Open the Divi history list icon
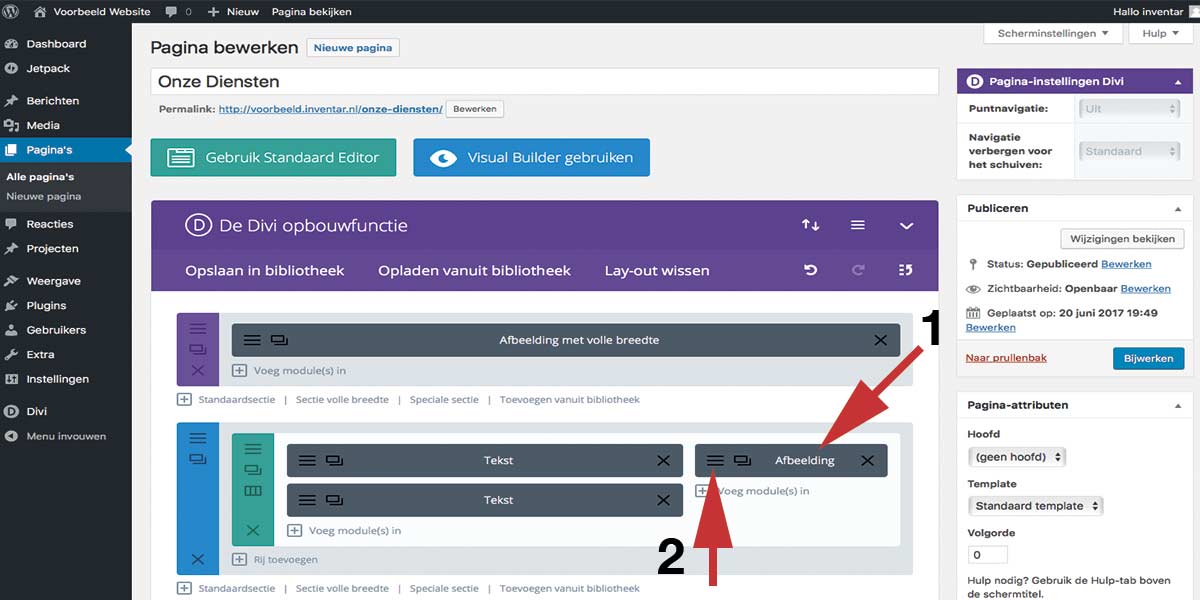This screenshot has height=600, width=1200. tap(906, 270)
